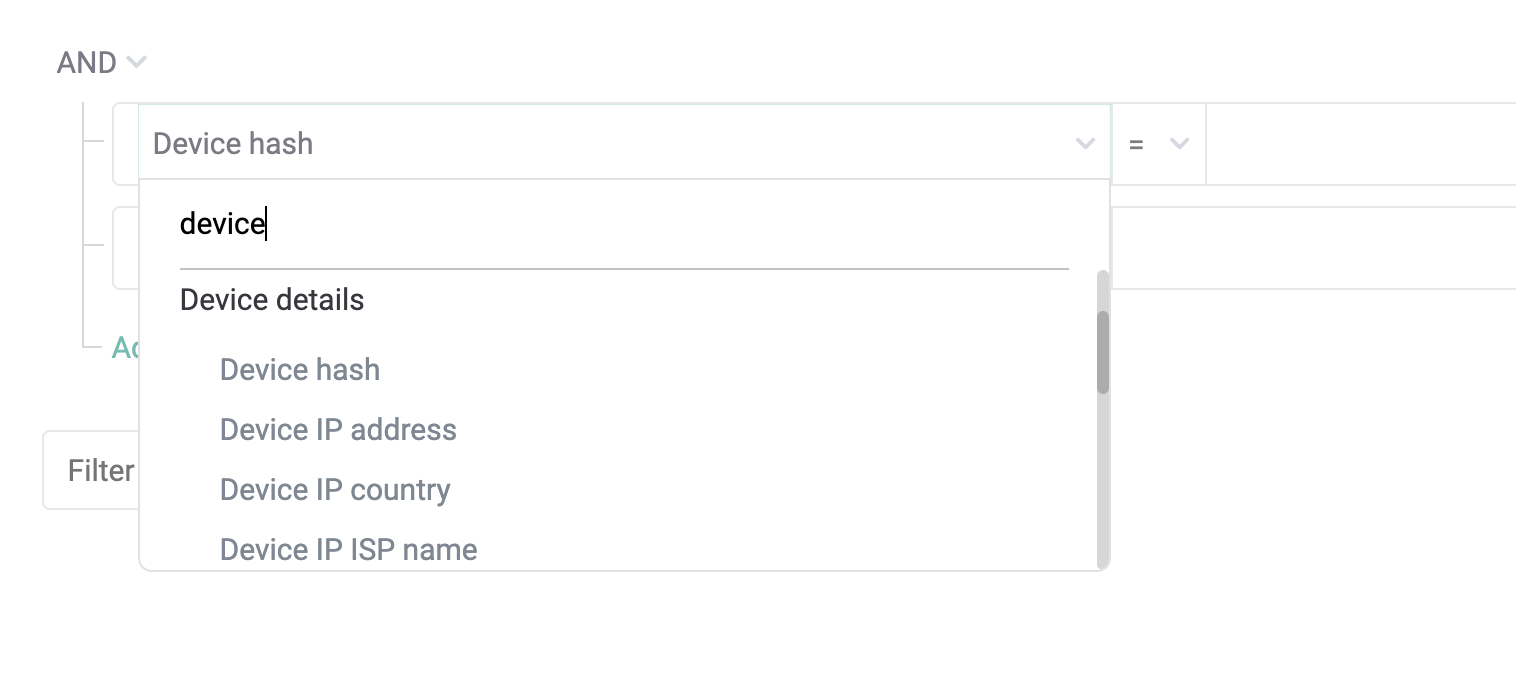This screenshot has width=1516, height=676.
Task: Pick Device IP ISP name from the options
Action: (x=348, y=549)
